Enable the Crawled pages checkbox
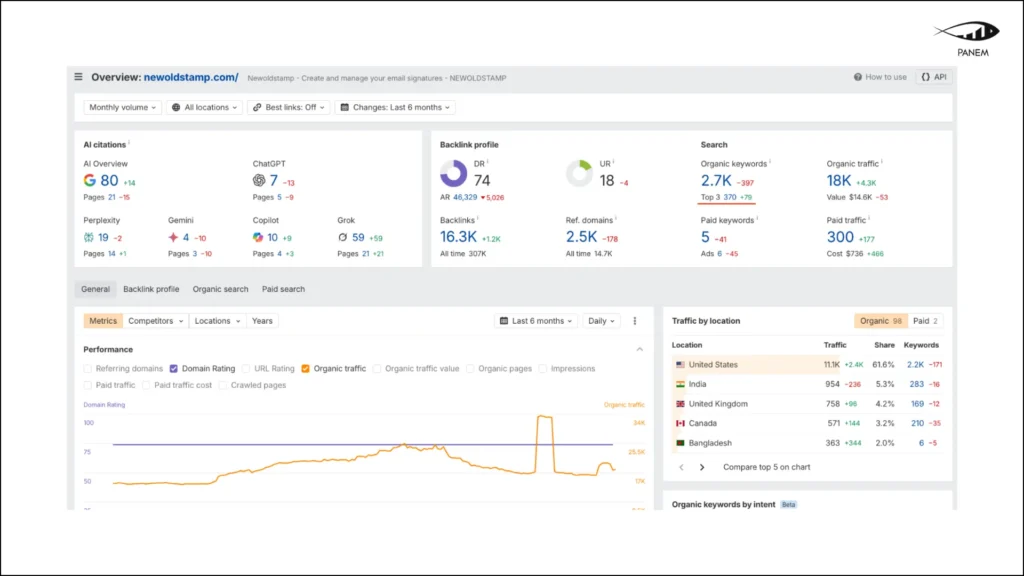1024x576 pixels. pos(223,385)
